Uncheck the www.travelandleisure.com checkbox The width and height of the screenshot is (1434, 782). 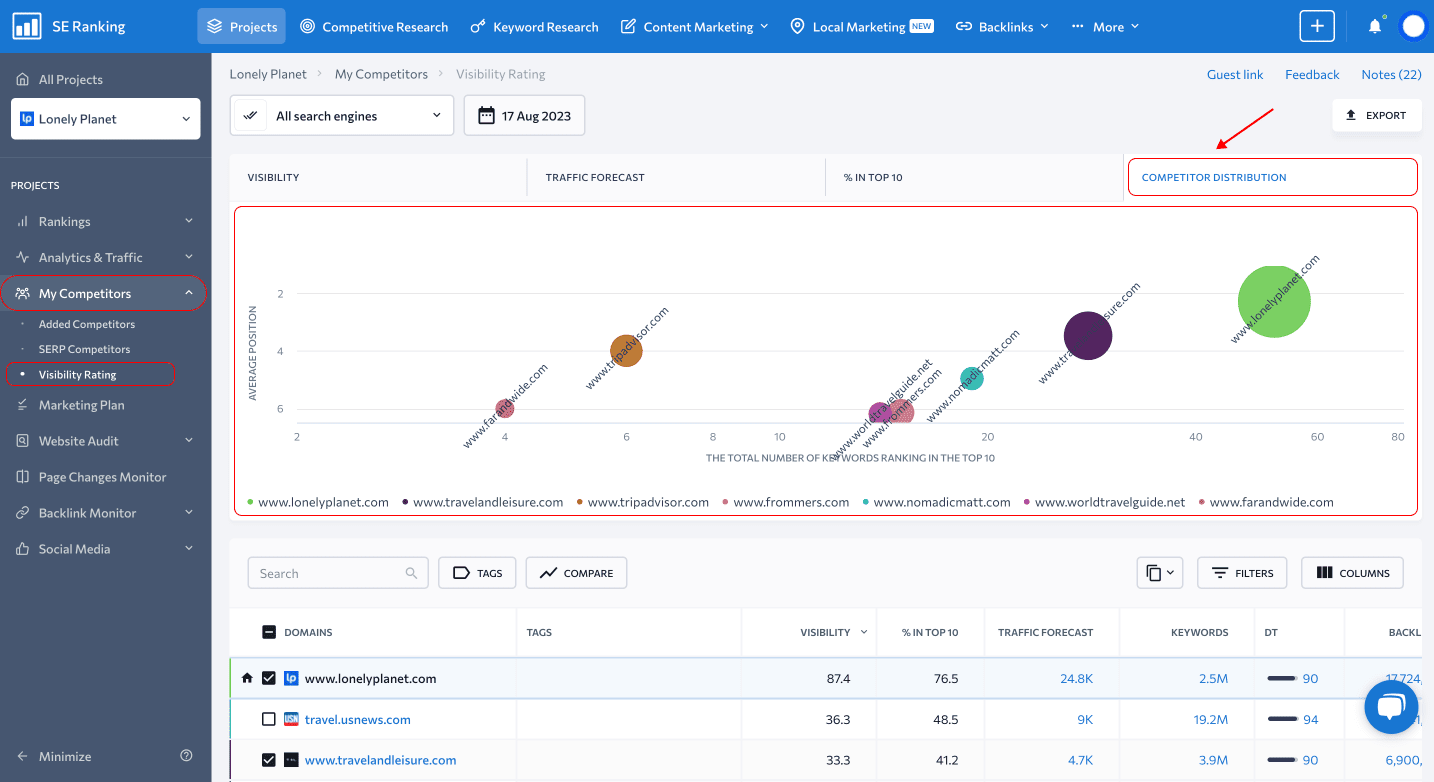coord(269,760)
